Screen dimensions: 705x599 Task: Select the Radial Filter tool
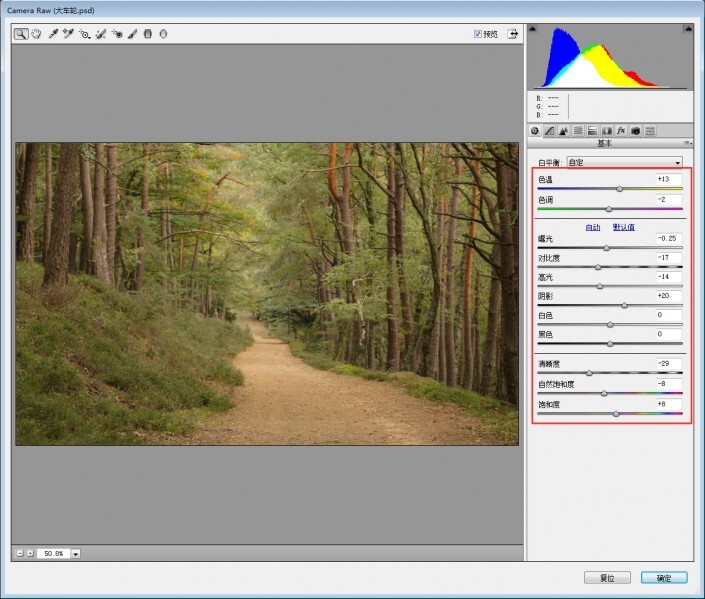pyautogui.click(x=163, y=33)
